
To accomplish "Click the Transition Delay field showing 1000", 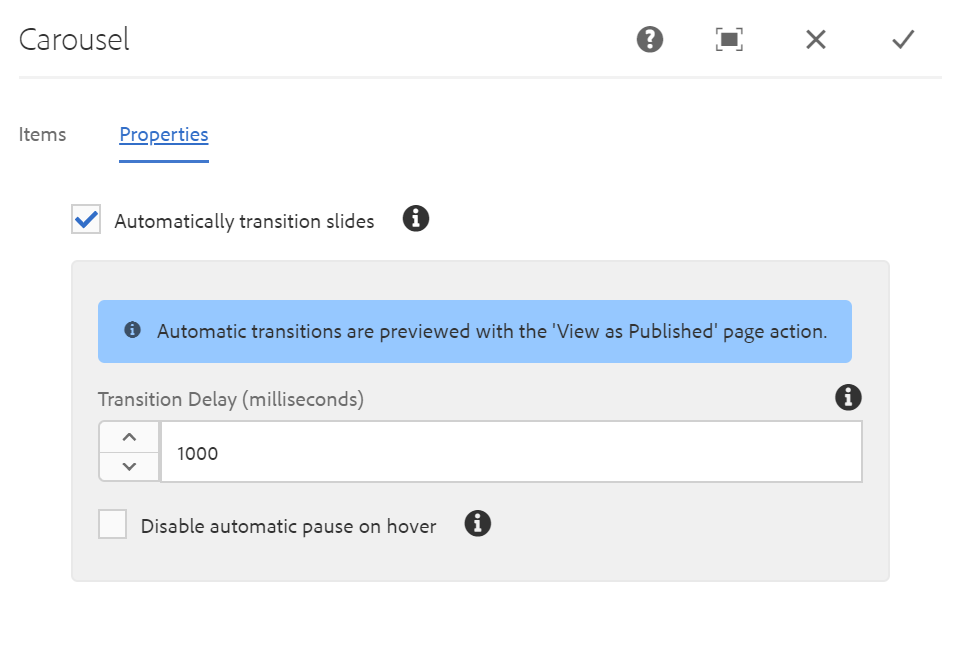I will coord(510,452).
